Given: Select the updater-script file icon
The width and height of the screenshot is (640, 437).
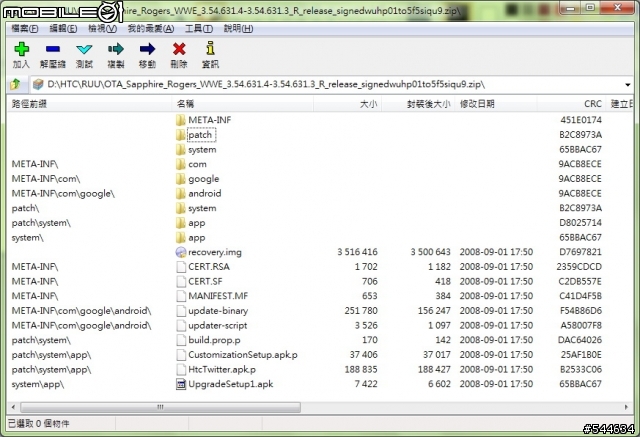Looking at the screenshot, I should [x=181, y=326].
